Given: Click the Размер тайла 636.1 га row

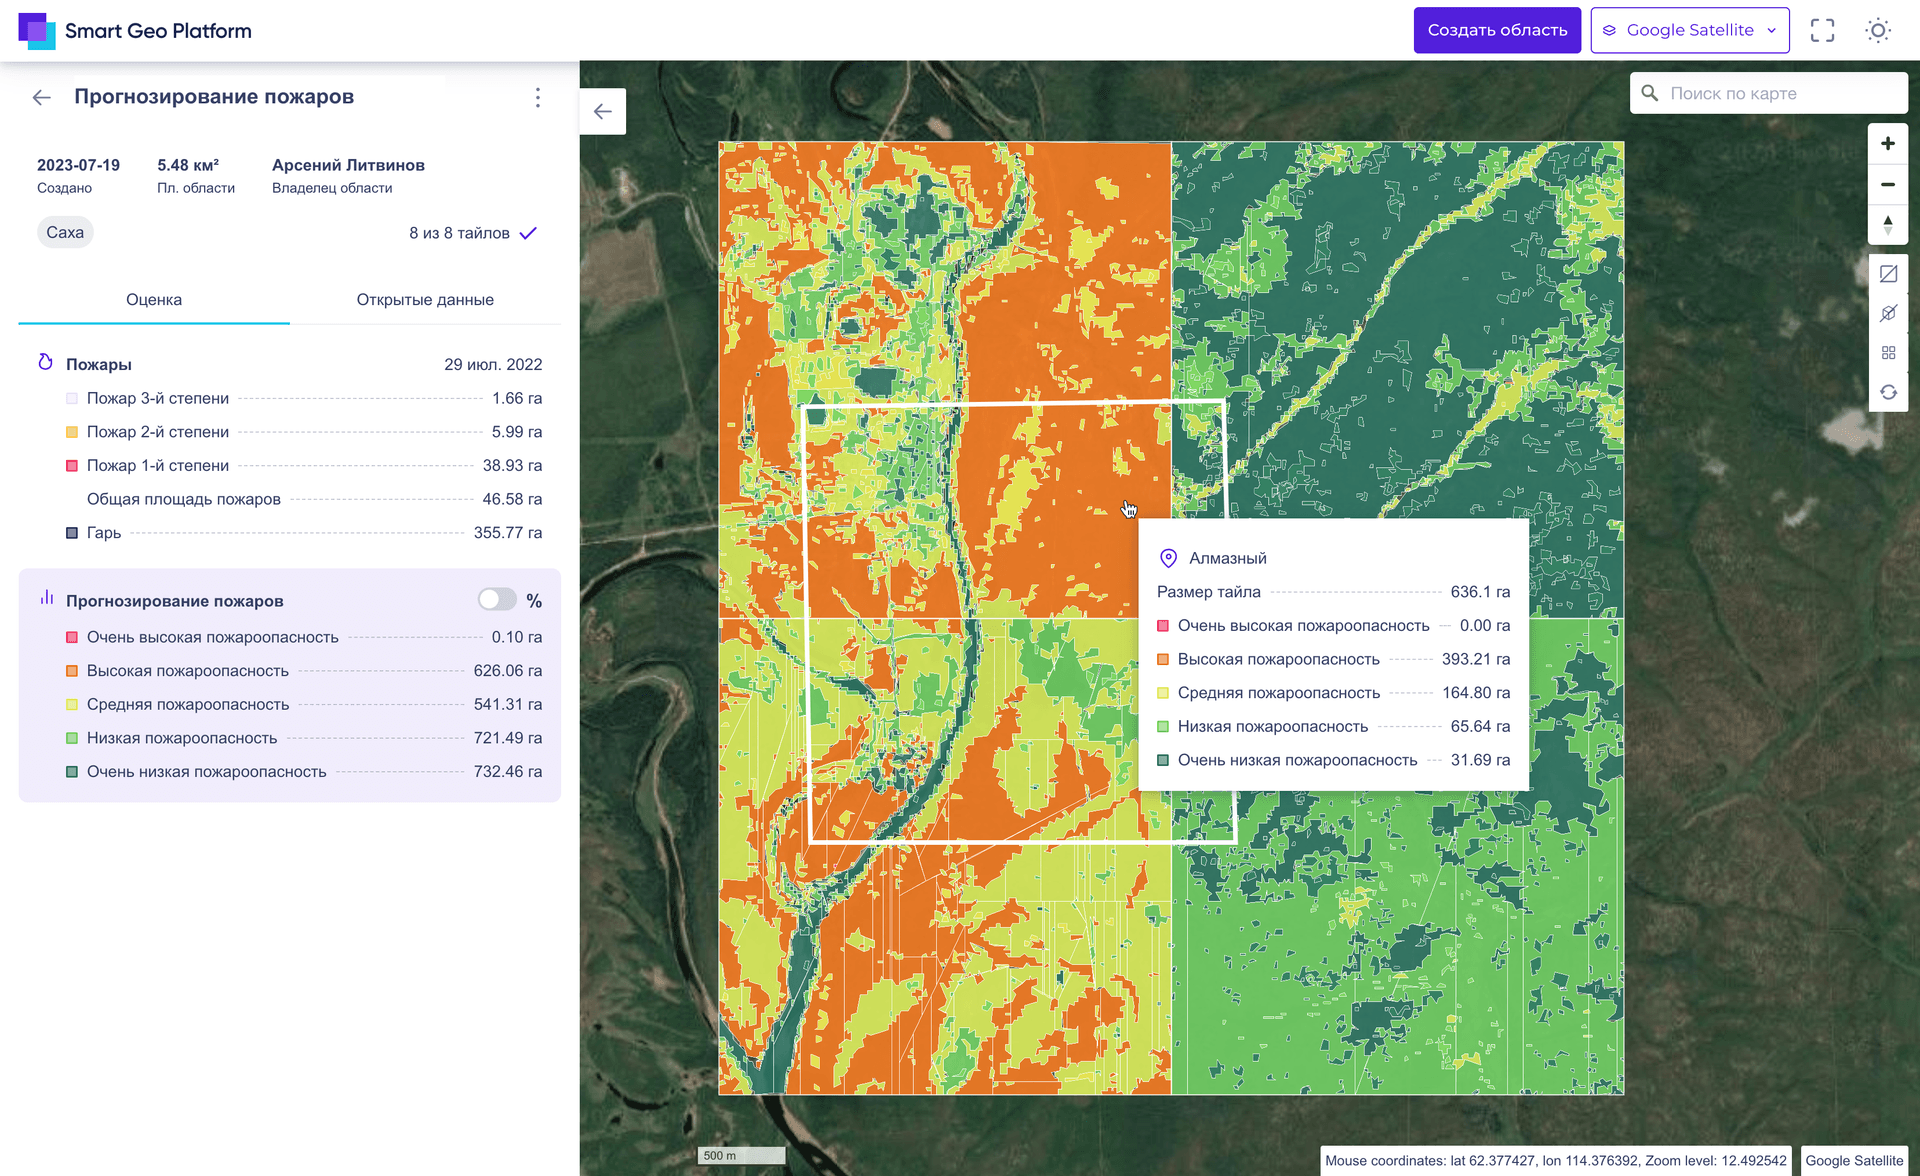Looking at the screenshot, I should tap(1333, 592).
